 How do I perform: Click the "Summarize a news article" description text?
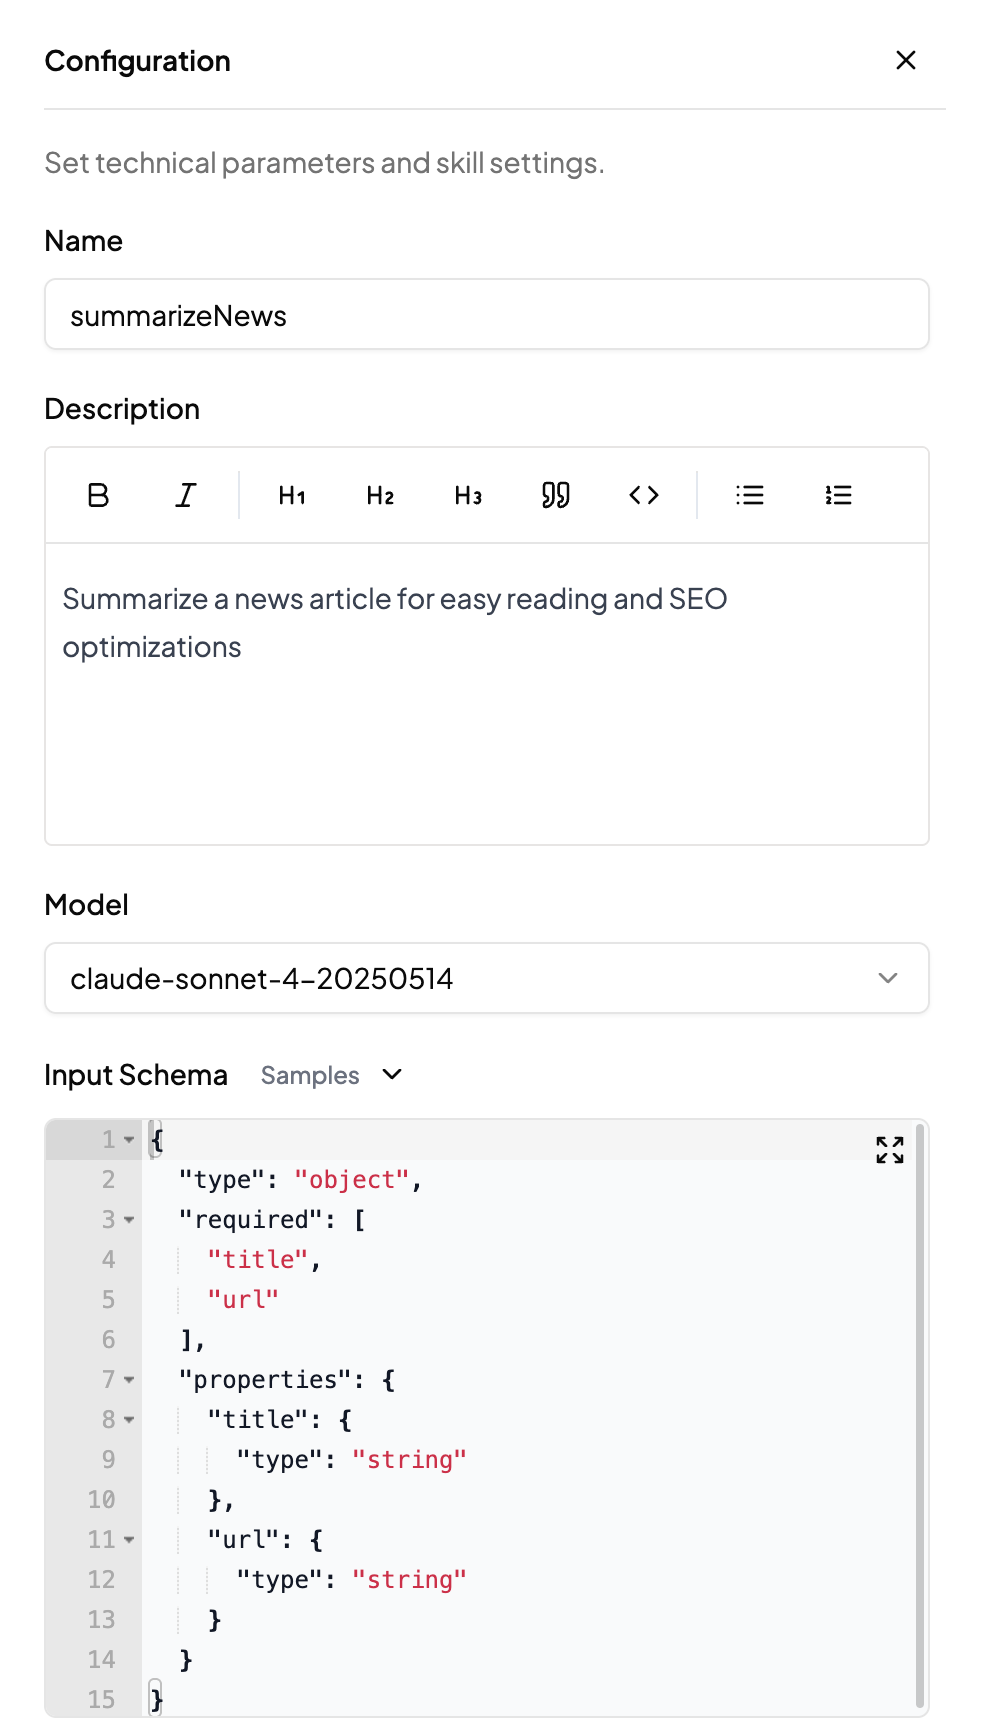pos(394,622)
